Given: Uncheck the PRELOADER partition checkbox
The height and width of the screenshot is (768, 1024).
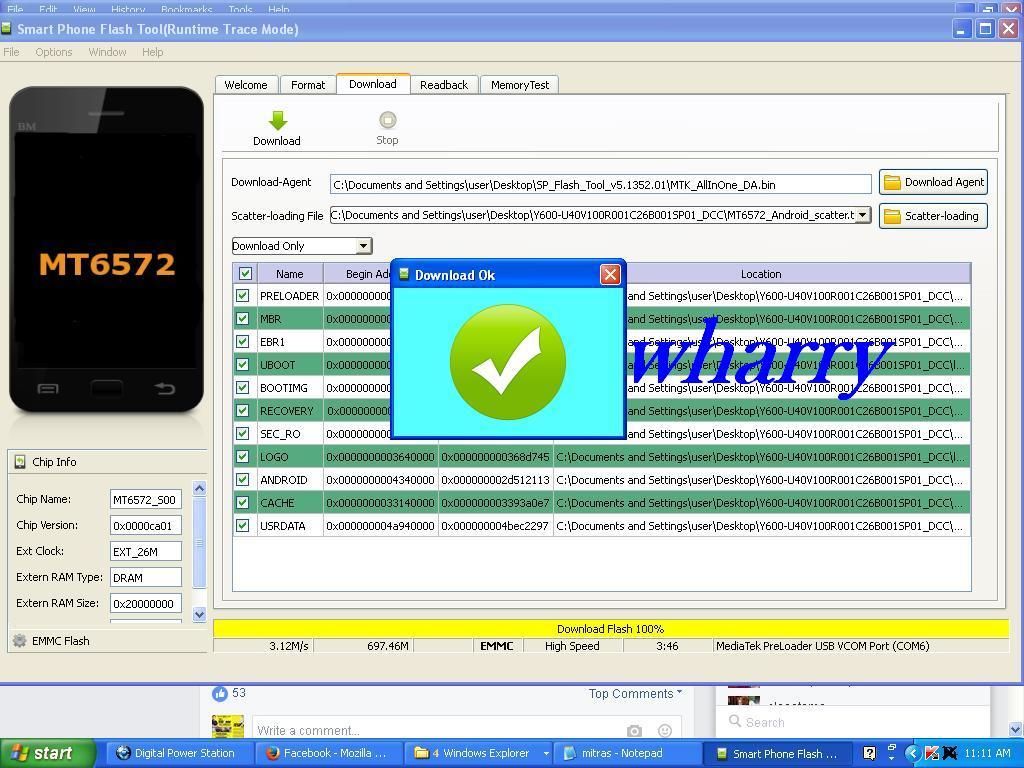Looking at the screenshot, I should [x=243, y=296].
